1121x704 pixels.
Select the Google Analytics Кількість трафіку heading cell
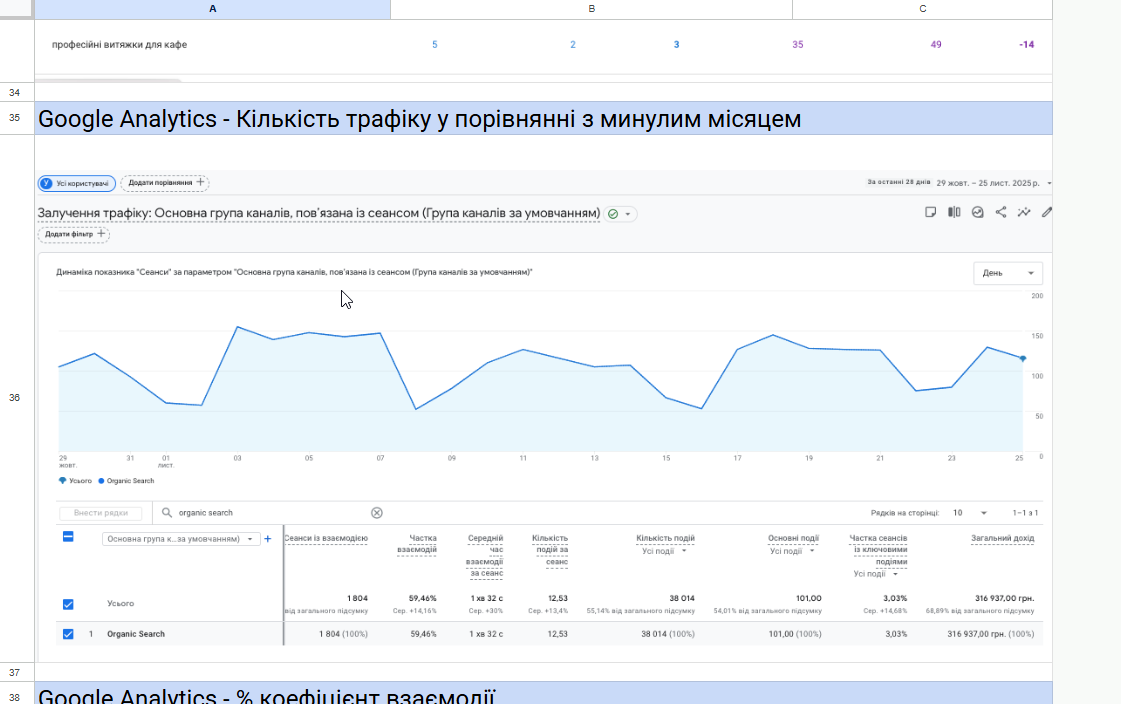click(543, 119)
